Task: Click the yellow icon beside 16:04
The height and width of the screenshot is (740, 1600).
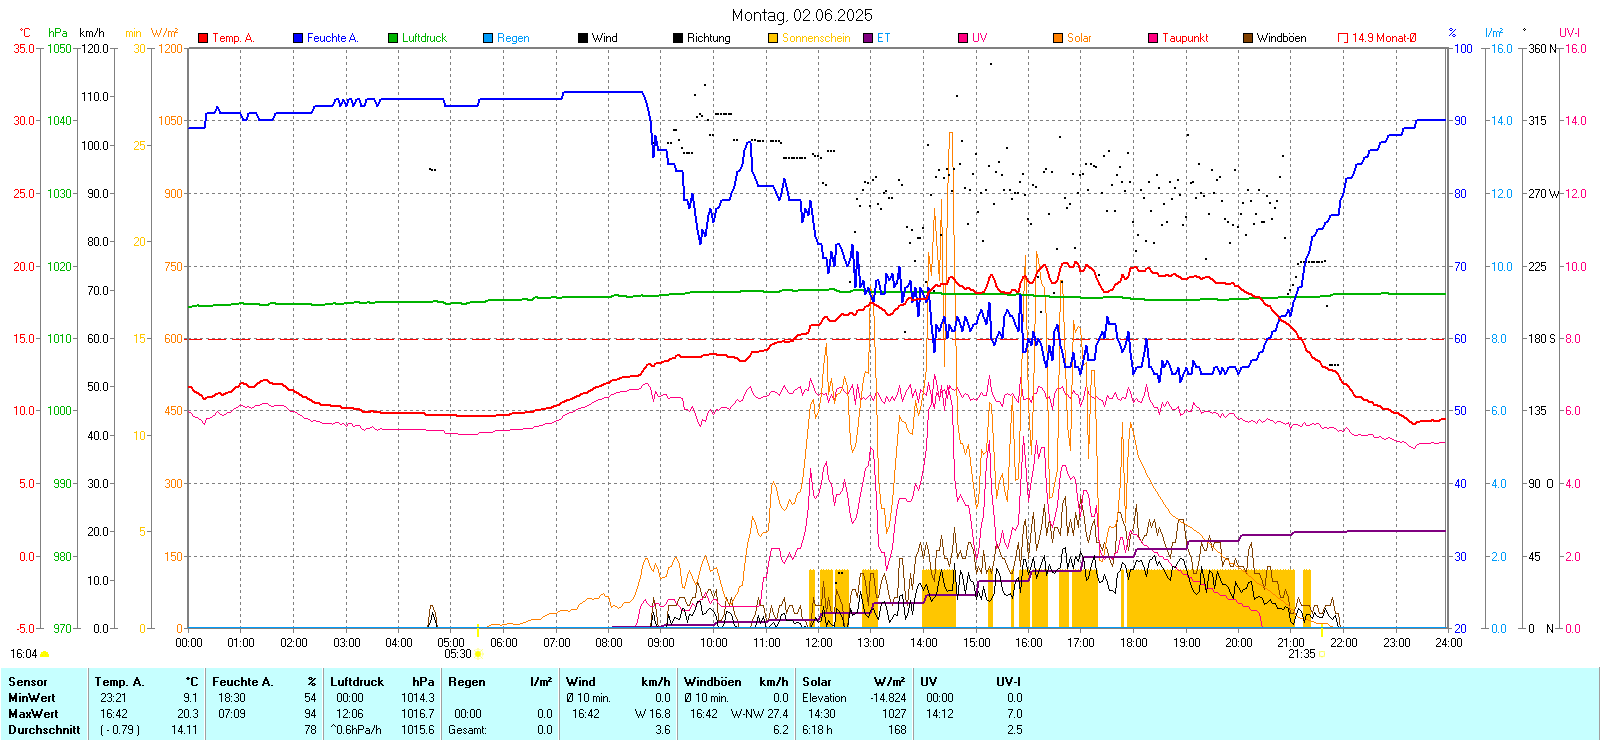Action: (x=44, y=654)
